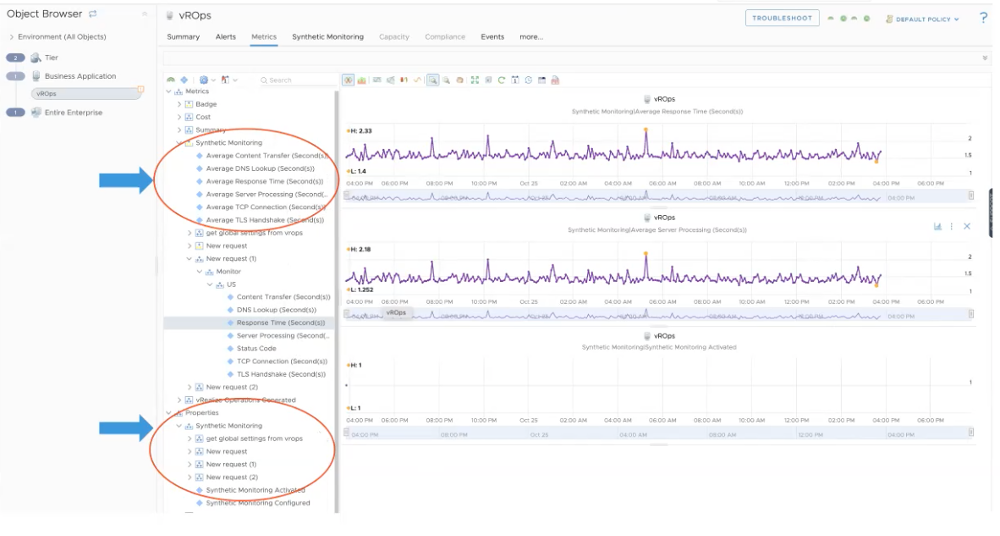Viewport: 1000px width, 536px height.
Task: Select 'Response Time (Second(s))' under US
Action: [x=281, y=323]
